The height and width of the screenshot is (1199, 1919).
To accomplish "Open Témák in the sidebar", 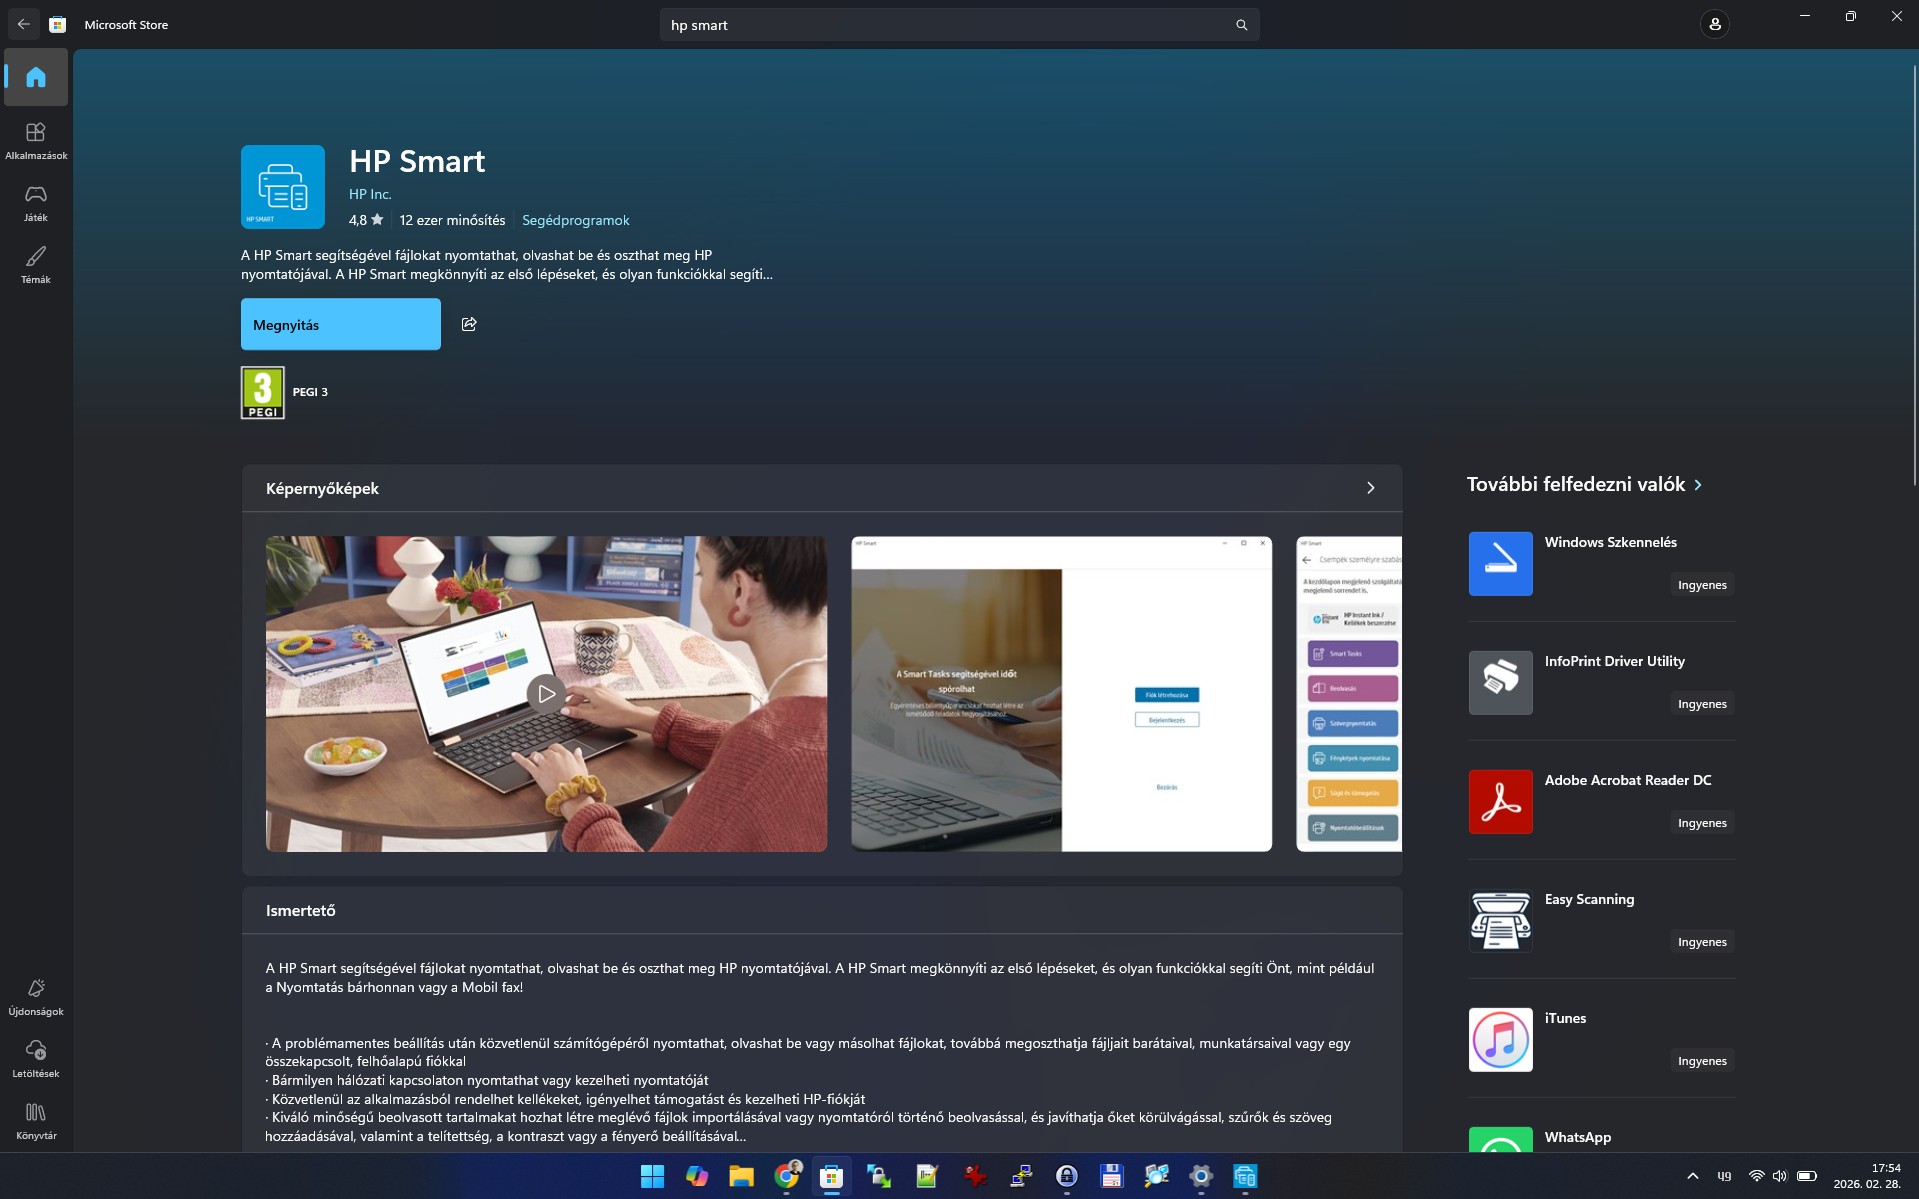I will tap(36, 264).
